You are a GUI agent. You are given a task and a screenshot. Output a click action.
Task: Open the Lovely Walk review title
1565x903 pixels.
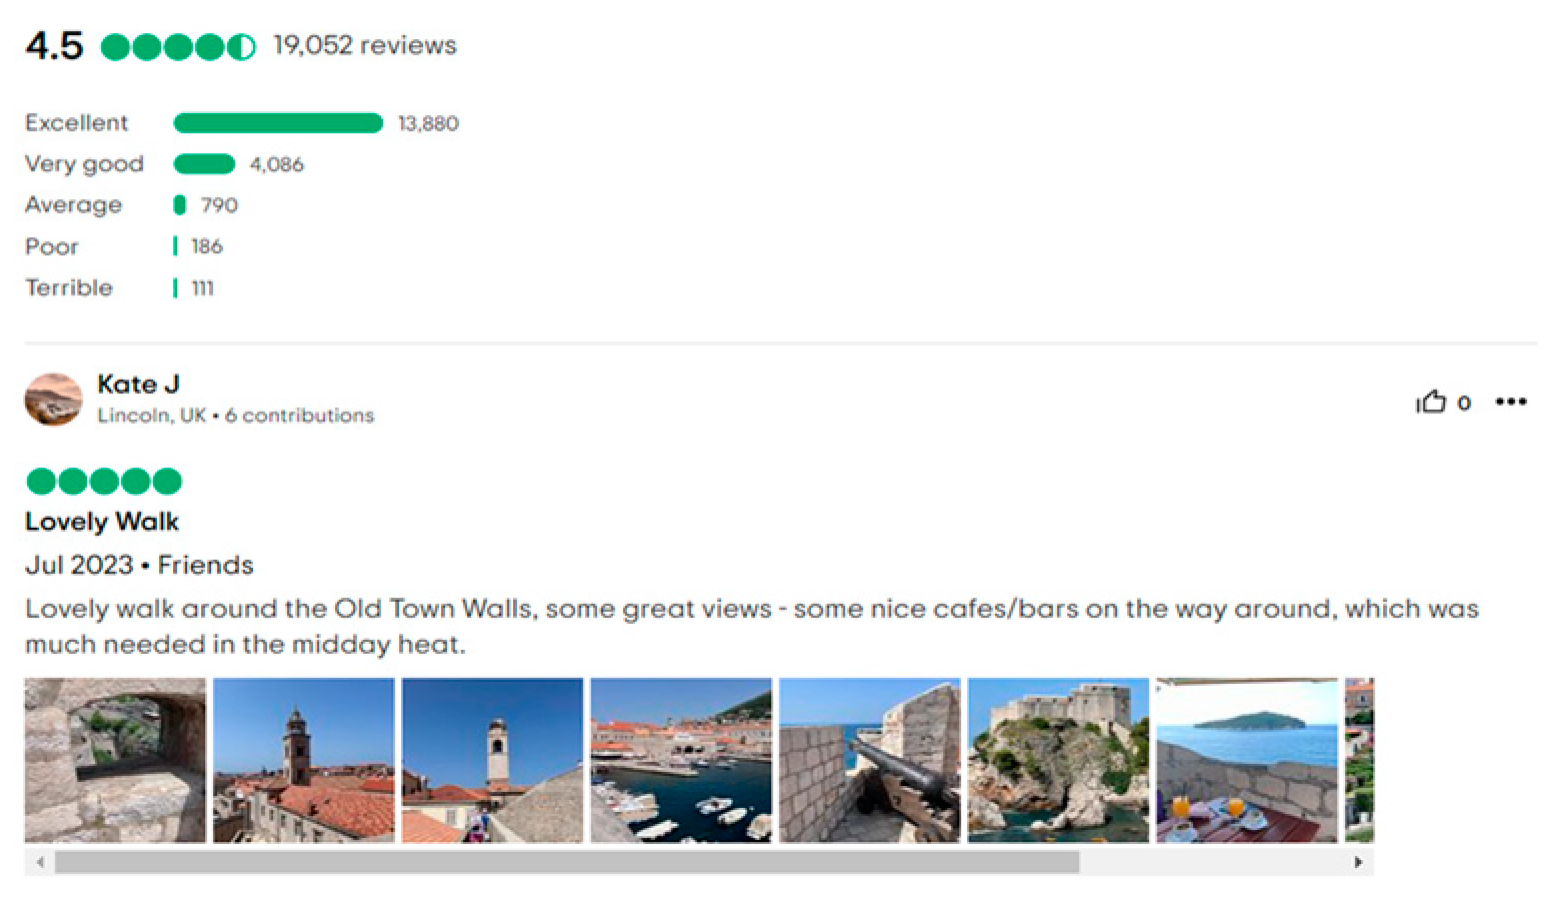click(102, 522)
